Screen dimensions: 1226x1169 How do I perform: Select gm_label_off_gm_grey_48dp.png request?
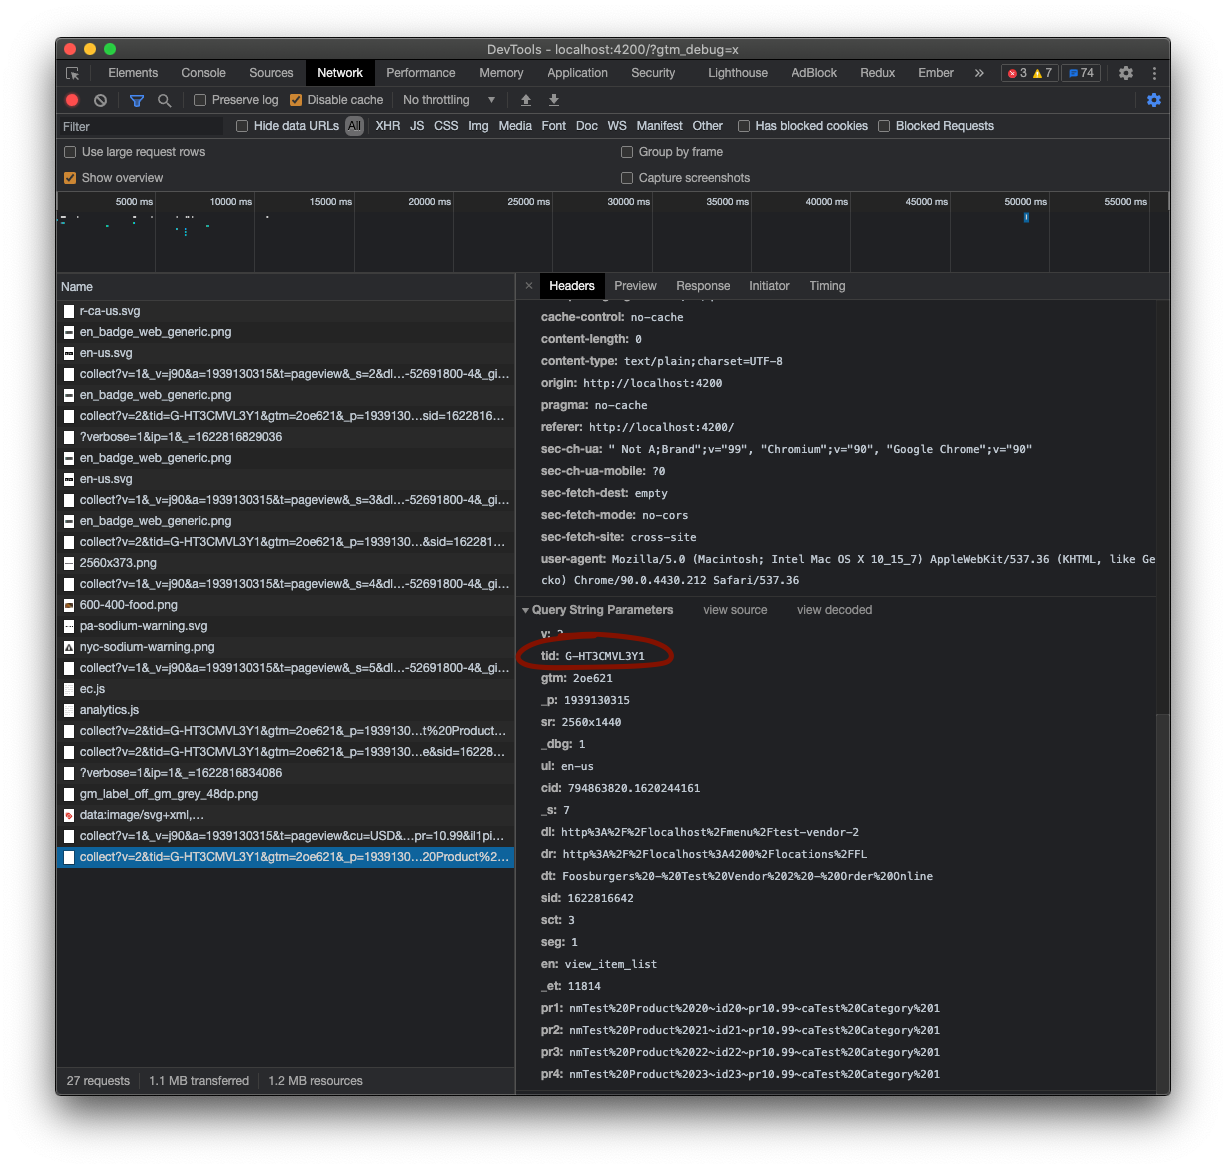click(285, 794)
